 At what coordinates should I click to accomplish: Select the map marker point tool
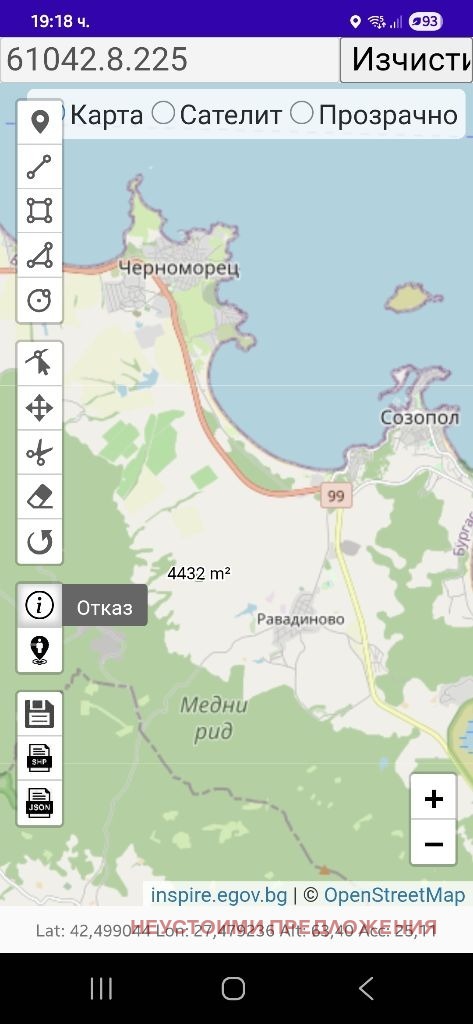point(40,122)
